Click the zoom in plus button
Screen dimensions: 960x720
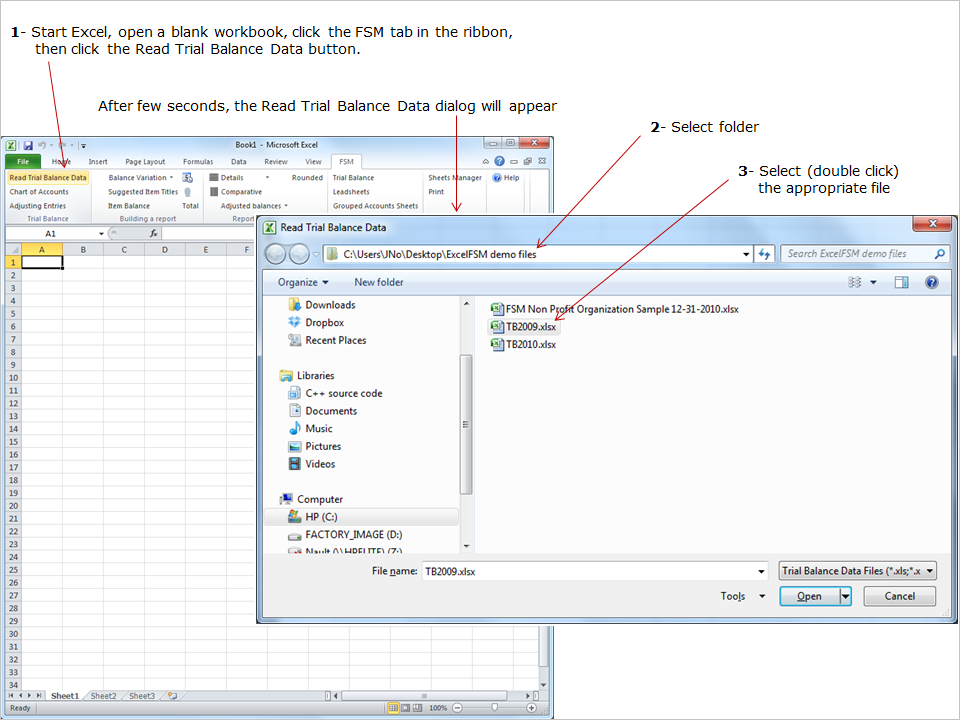[x=531, y=708]
